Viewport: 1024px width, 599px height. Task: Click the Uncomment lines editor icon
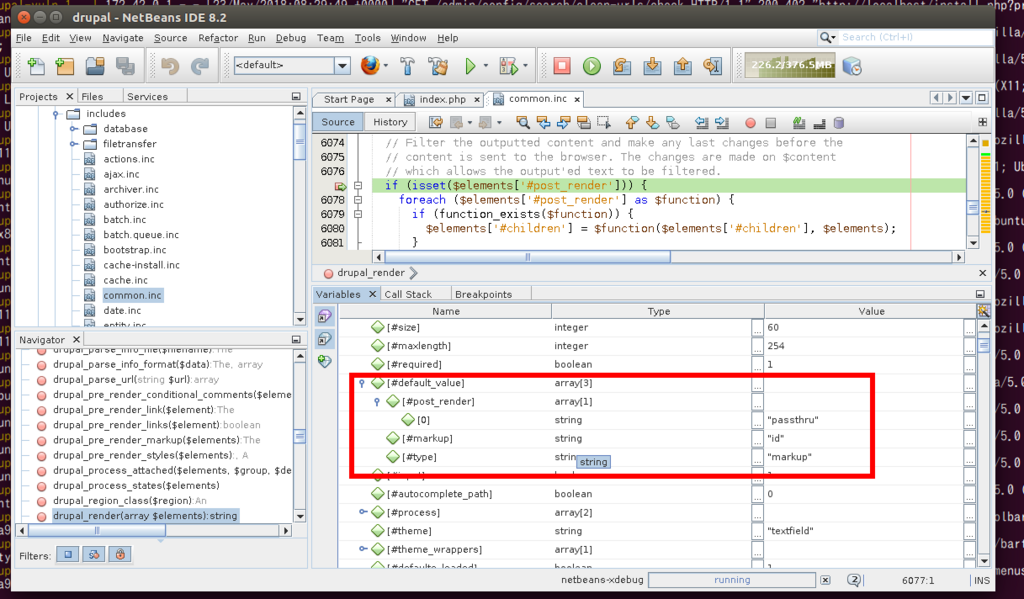coord(819,122)
